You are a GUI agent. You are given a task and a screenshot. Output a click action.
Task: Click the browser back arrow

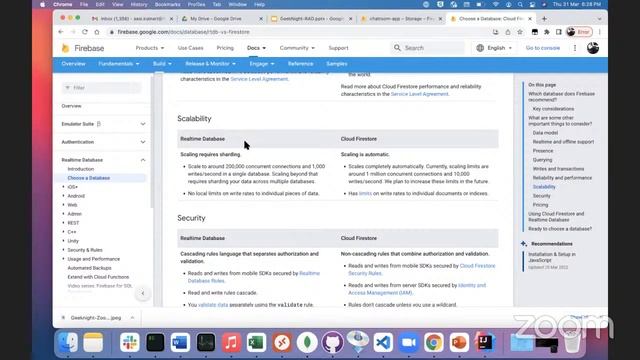click(61, 32)
